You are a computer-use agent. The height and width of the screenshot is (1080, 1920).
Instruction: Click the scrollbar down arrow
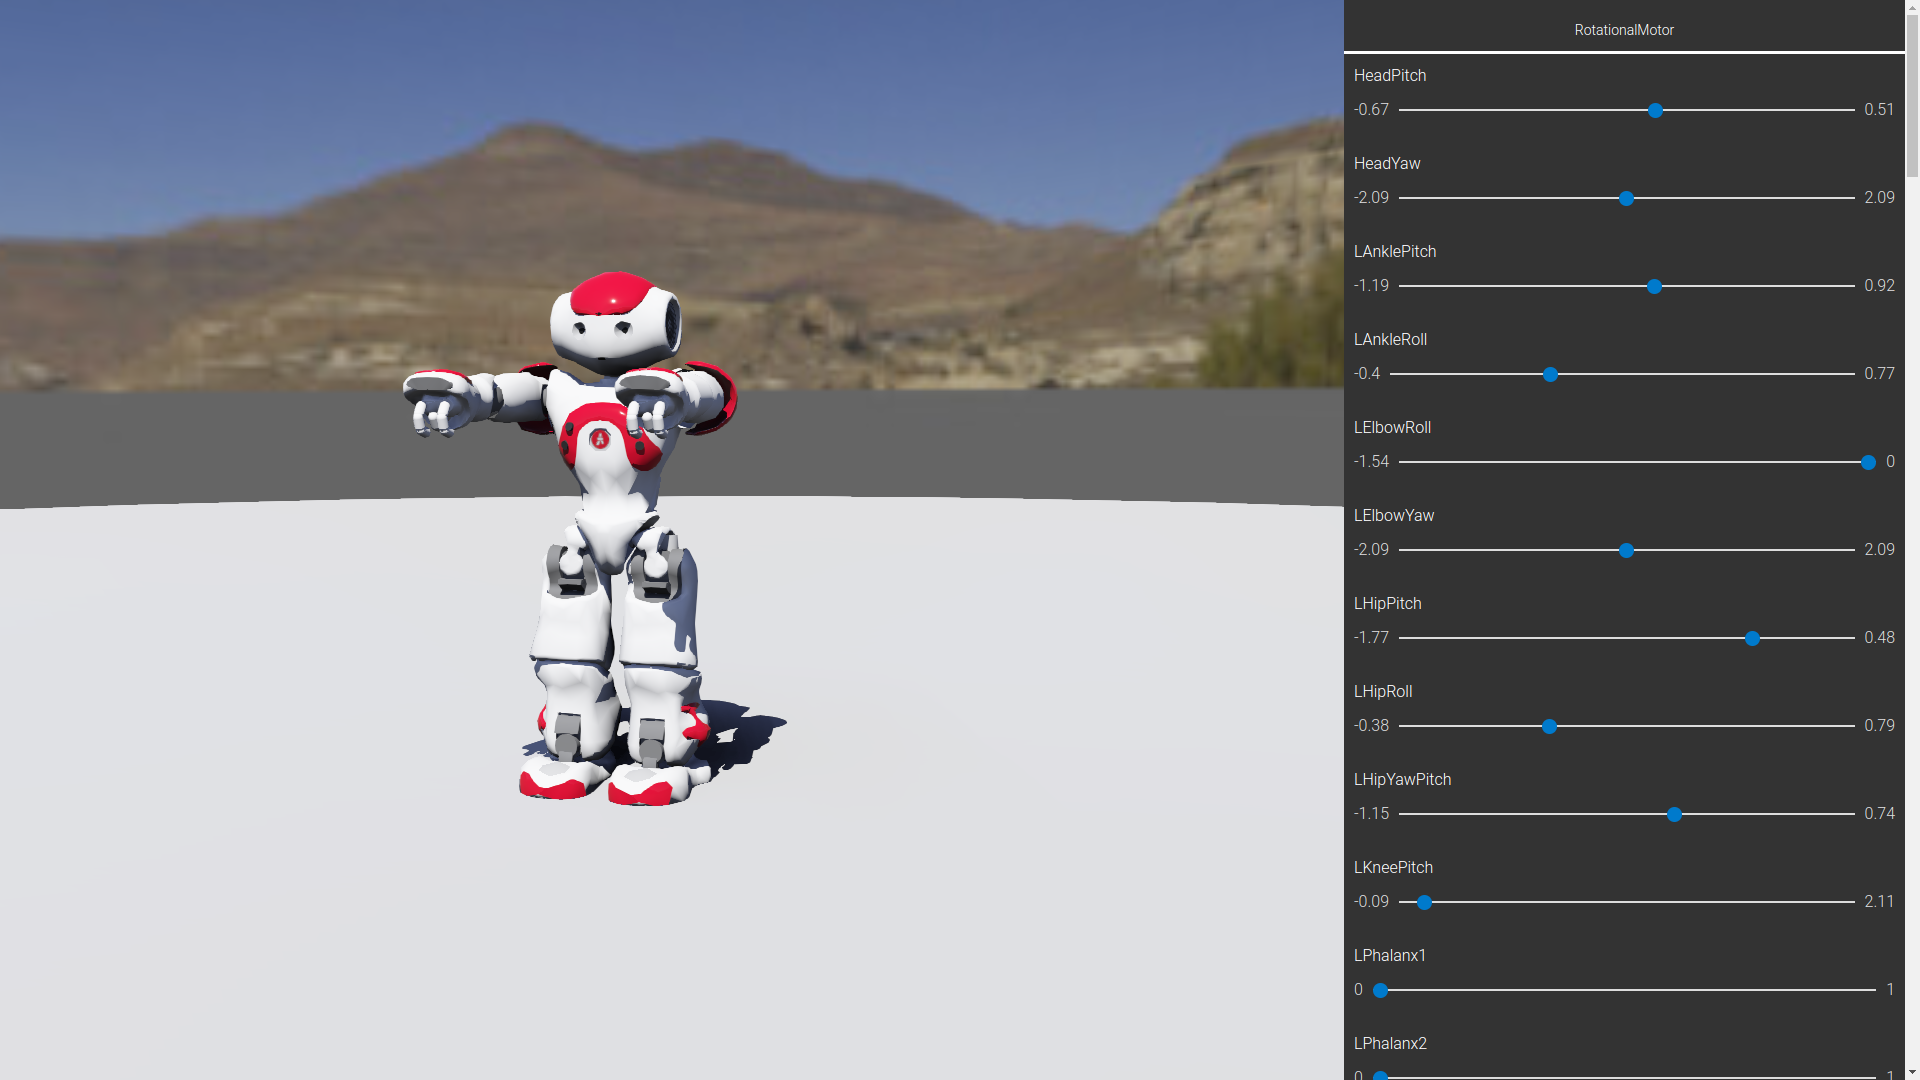pos(1911,1073)
